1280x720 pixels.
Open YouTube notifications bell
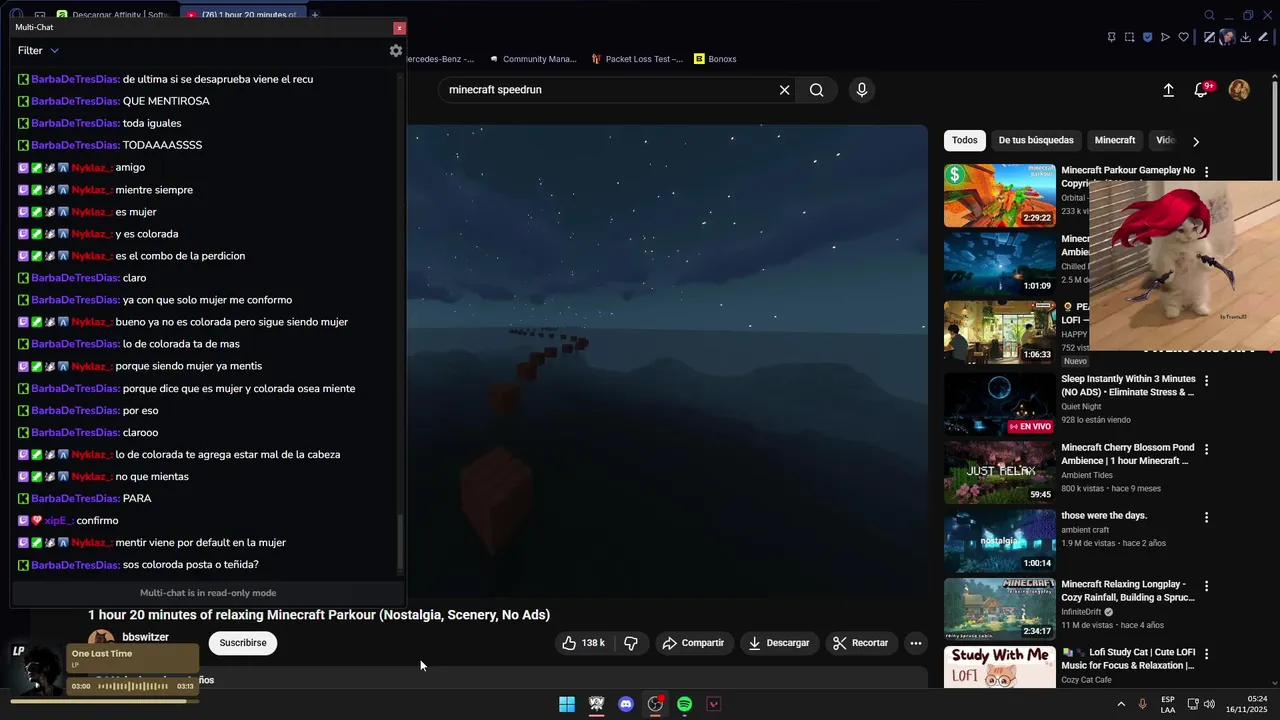(1201, 90)
